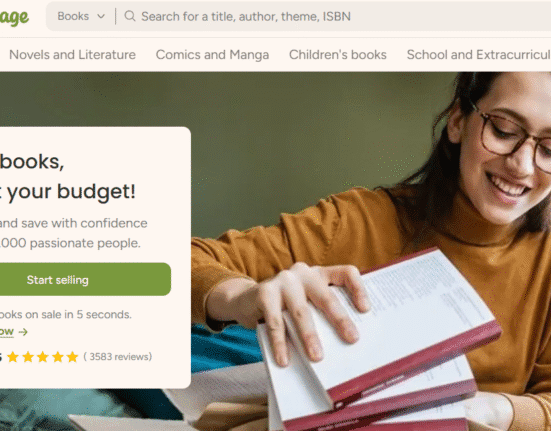The height and width of the screenshot is (431, 551).
Task: Open School and Extracurricular category
Action: (479, 54)
